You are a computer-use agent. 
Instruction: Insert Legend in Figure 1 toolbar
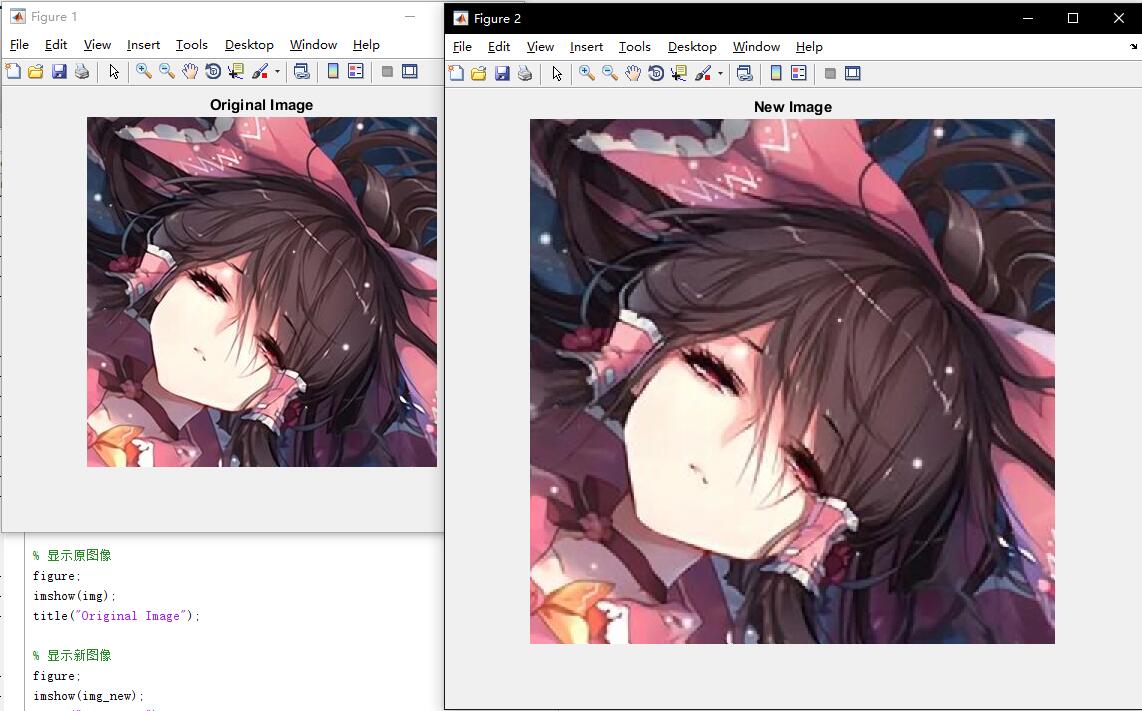[x=355, y=71]
